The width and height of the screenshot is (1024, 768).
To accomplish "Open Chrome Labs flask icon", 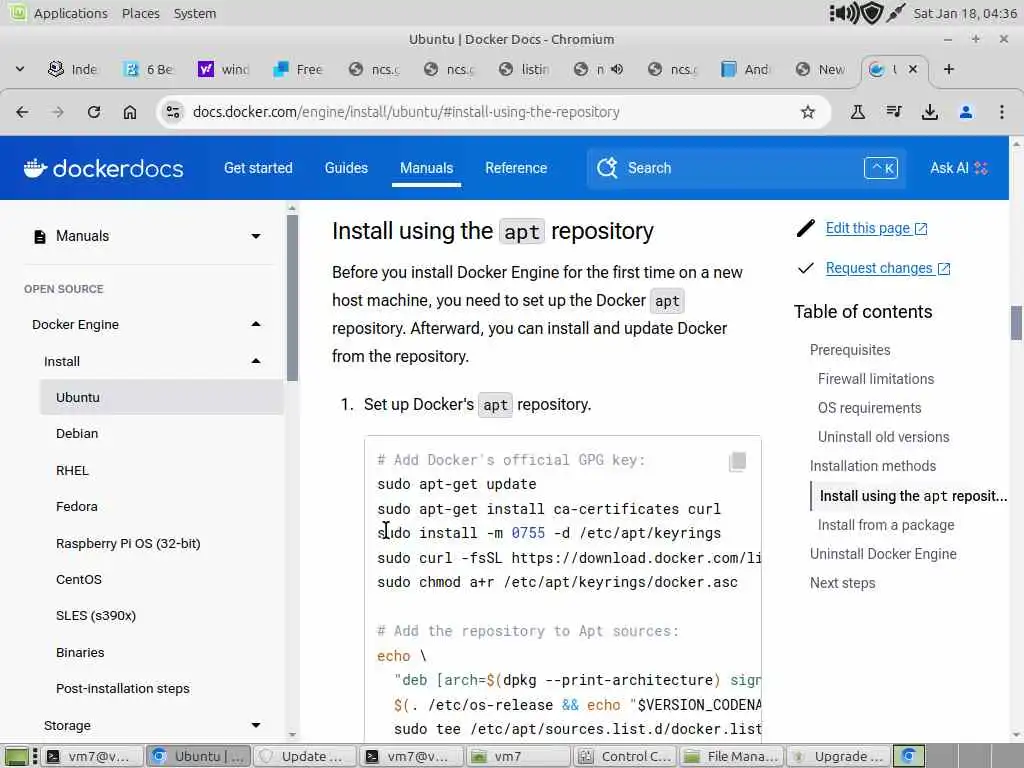I will coord(858,112).
